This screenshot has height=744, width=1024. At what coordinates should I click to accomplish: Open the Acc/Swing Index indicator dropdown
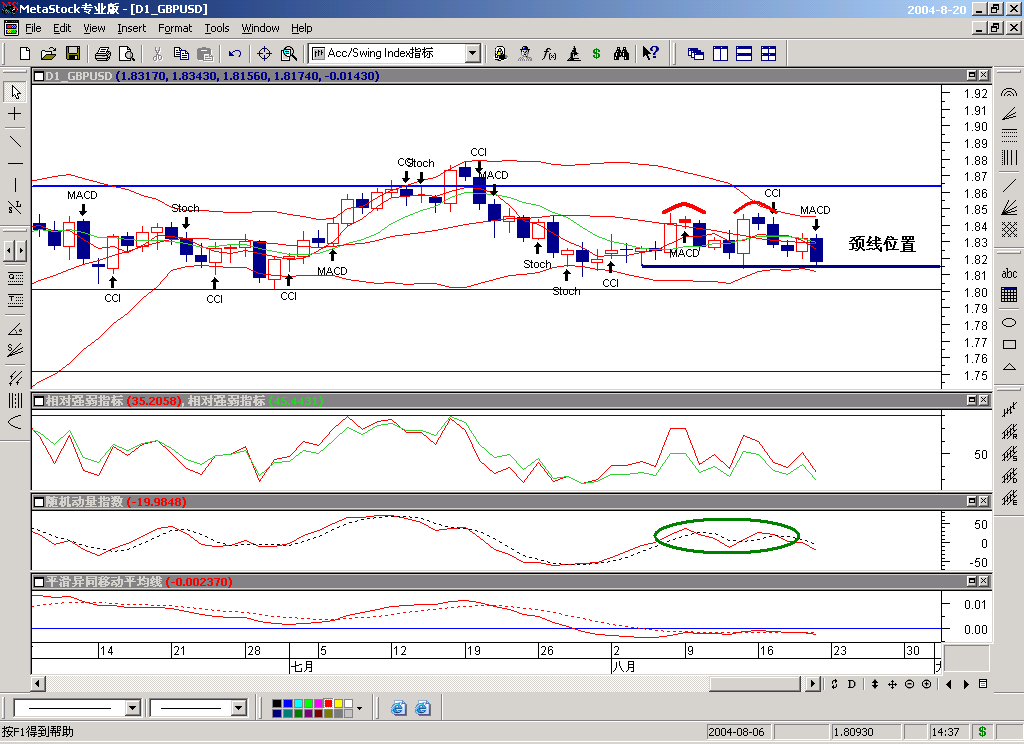point(472,53)
